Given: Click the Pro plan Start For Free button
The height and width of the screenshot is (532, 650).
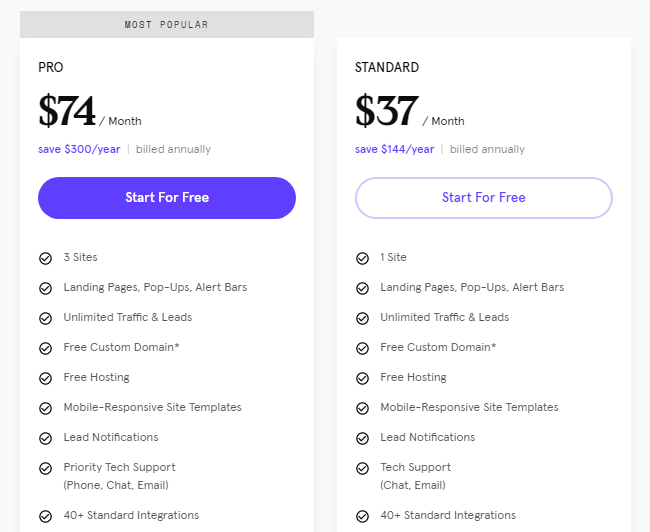Looking at the screenshot, I should coord(167,198).
